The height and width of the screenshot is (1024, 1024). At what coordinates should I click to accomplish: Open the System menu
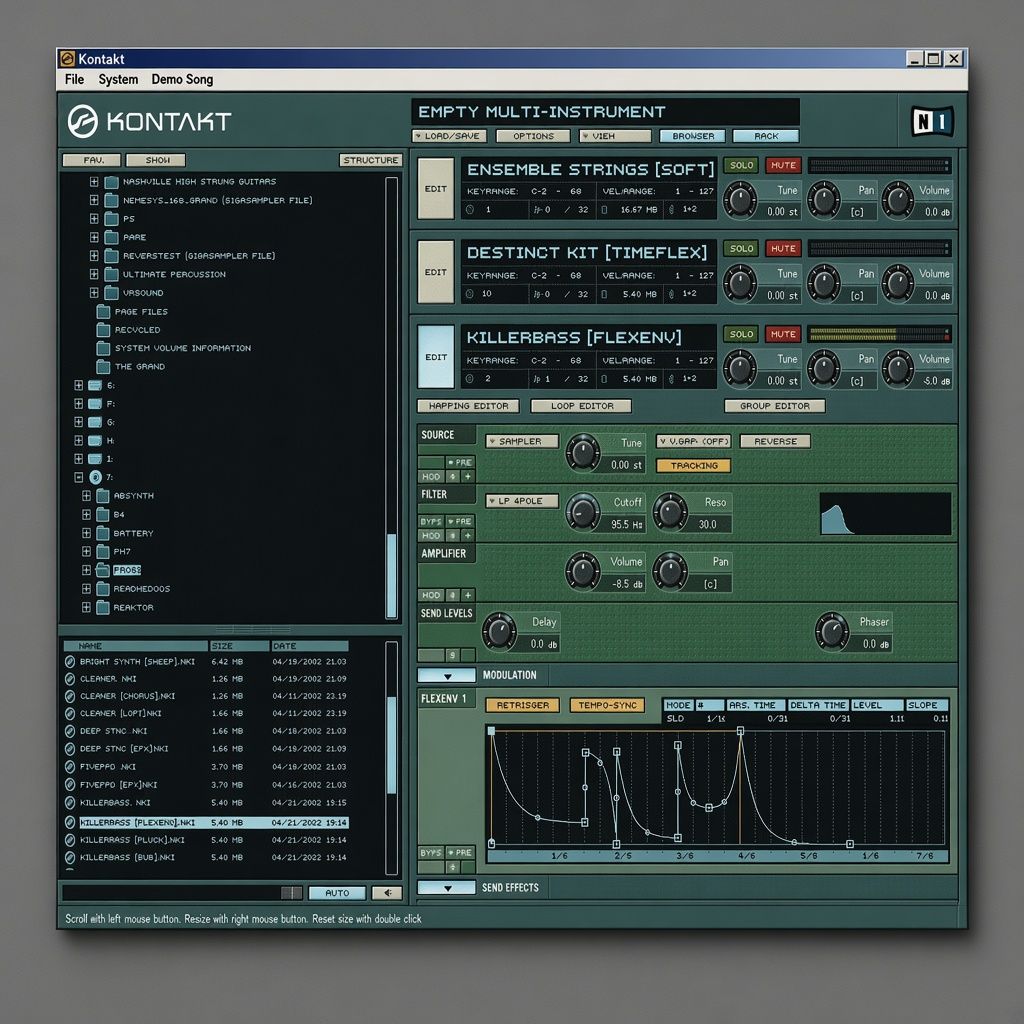[x=118, y=80]
